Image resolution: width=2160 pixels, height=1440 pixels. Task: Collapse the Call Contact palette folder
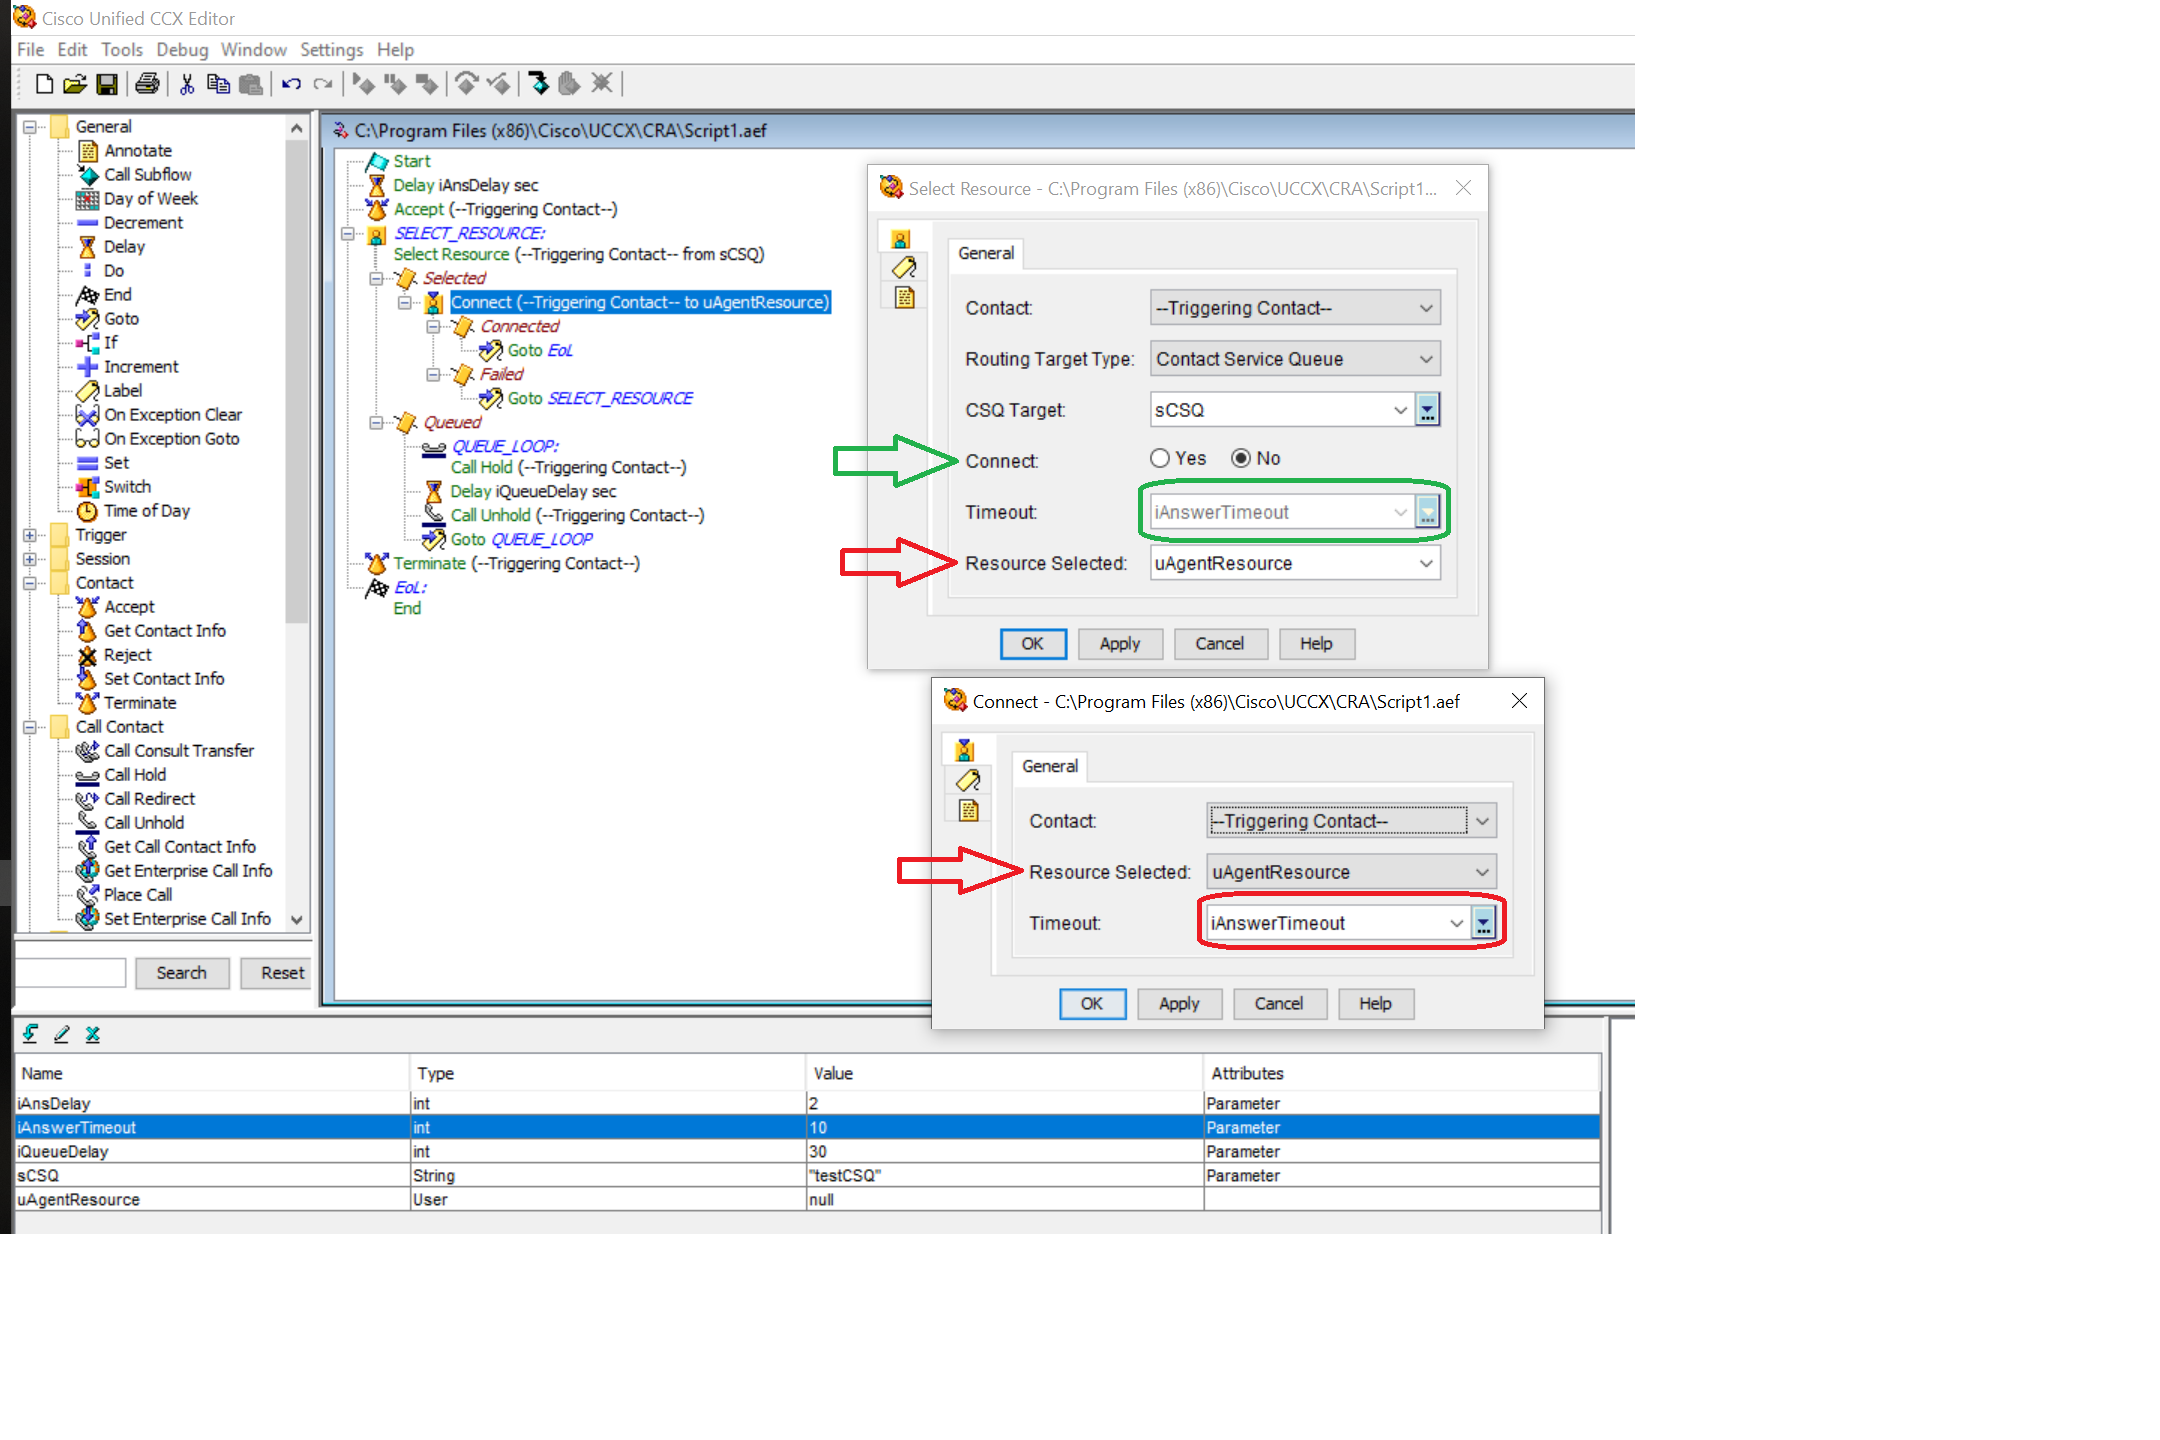(x=30, y=727)
